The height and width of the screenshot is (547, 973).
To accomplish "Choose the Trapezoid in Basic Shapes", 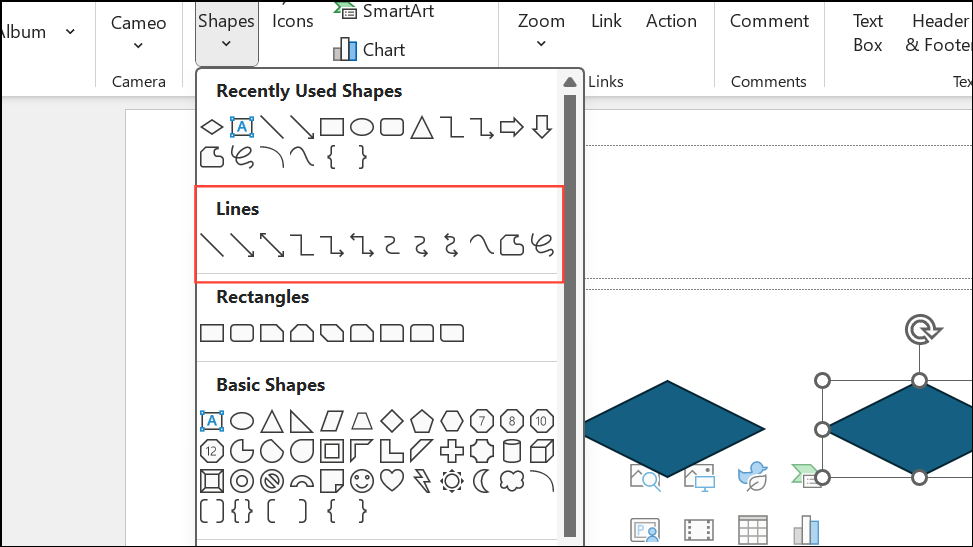I will pos(362,421).
